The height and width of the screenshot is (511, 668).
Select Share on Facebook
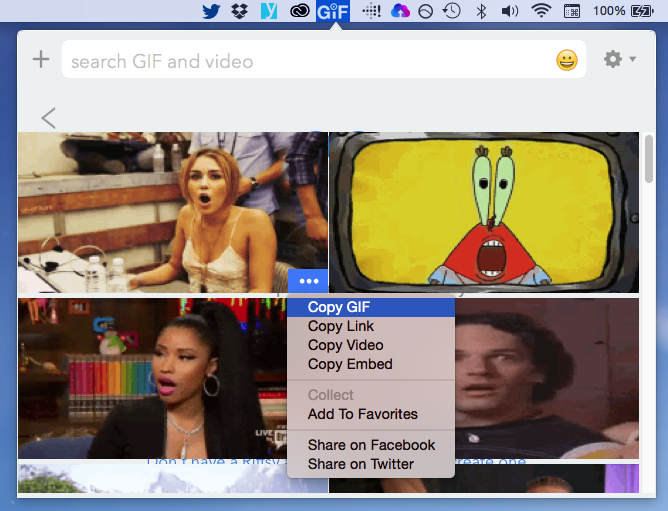tap(371, 445)
